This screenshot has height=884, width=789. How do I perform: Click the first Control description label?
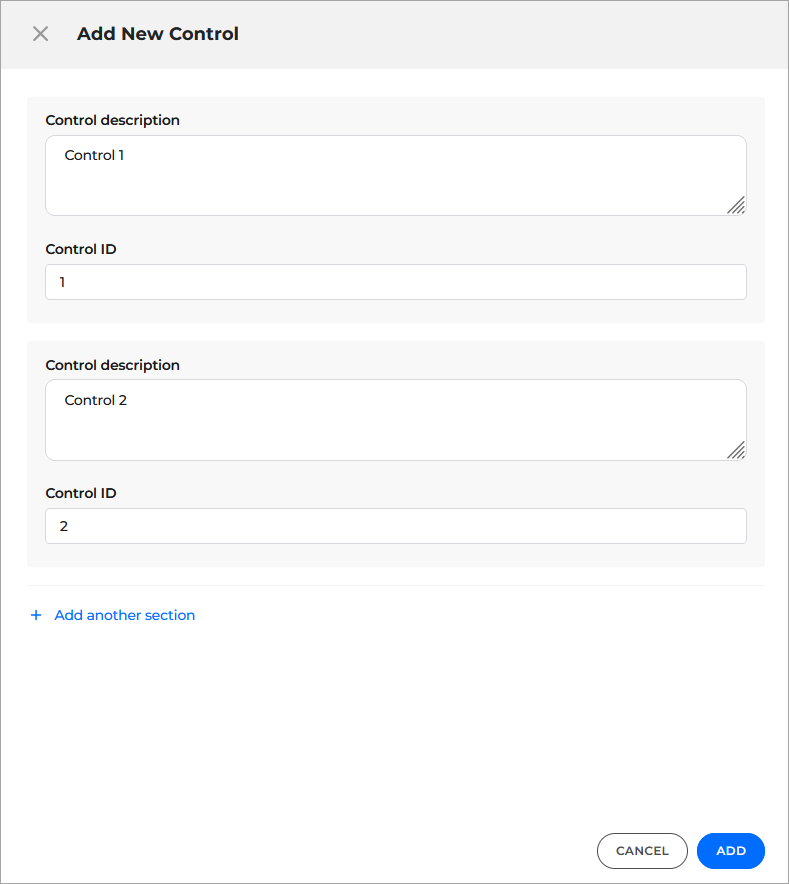112,120
